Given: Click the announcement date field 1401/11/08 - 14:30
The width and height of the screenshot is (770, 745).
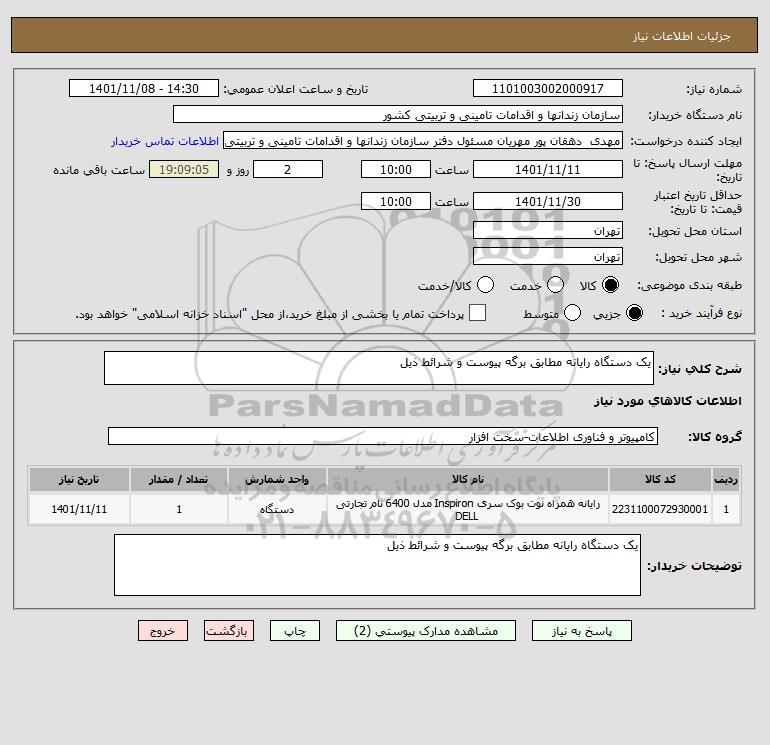Looking at the screenshot, I should tap(144, 88).
